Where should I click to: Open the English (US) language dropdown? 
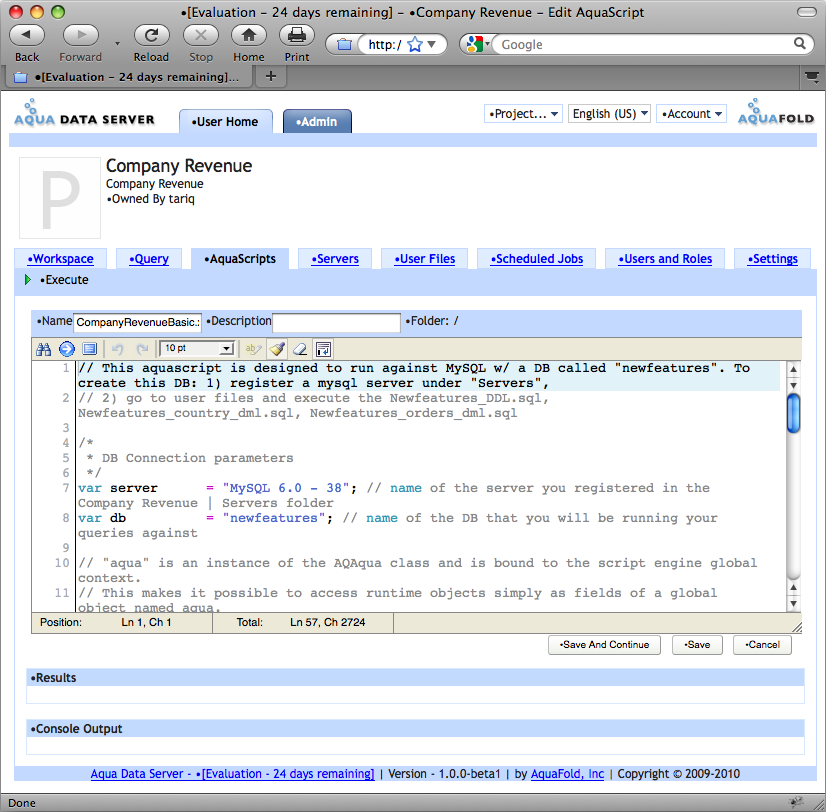click(609, 114)
